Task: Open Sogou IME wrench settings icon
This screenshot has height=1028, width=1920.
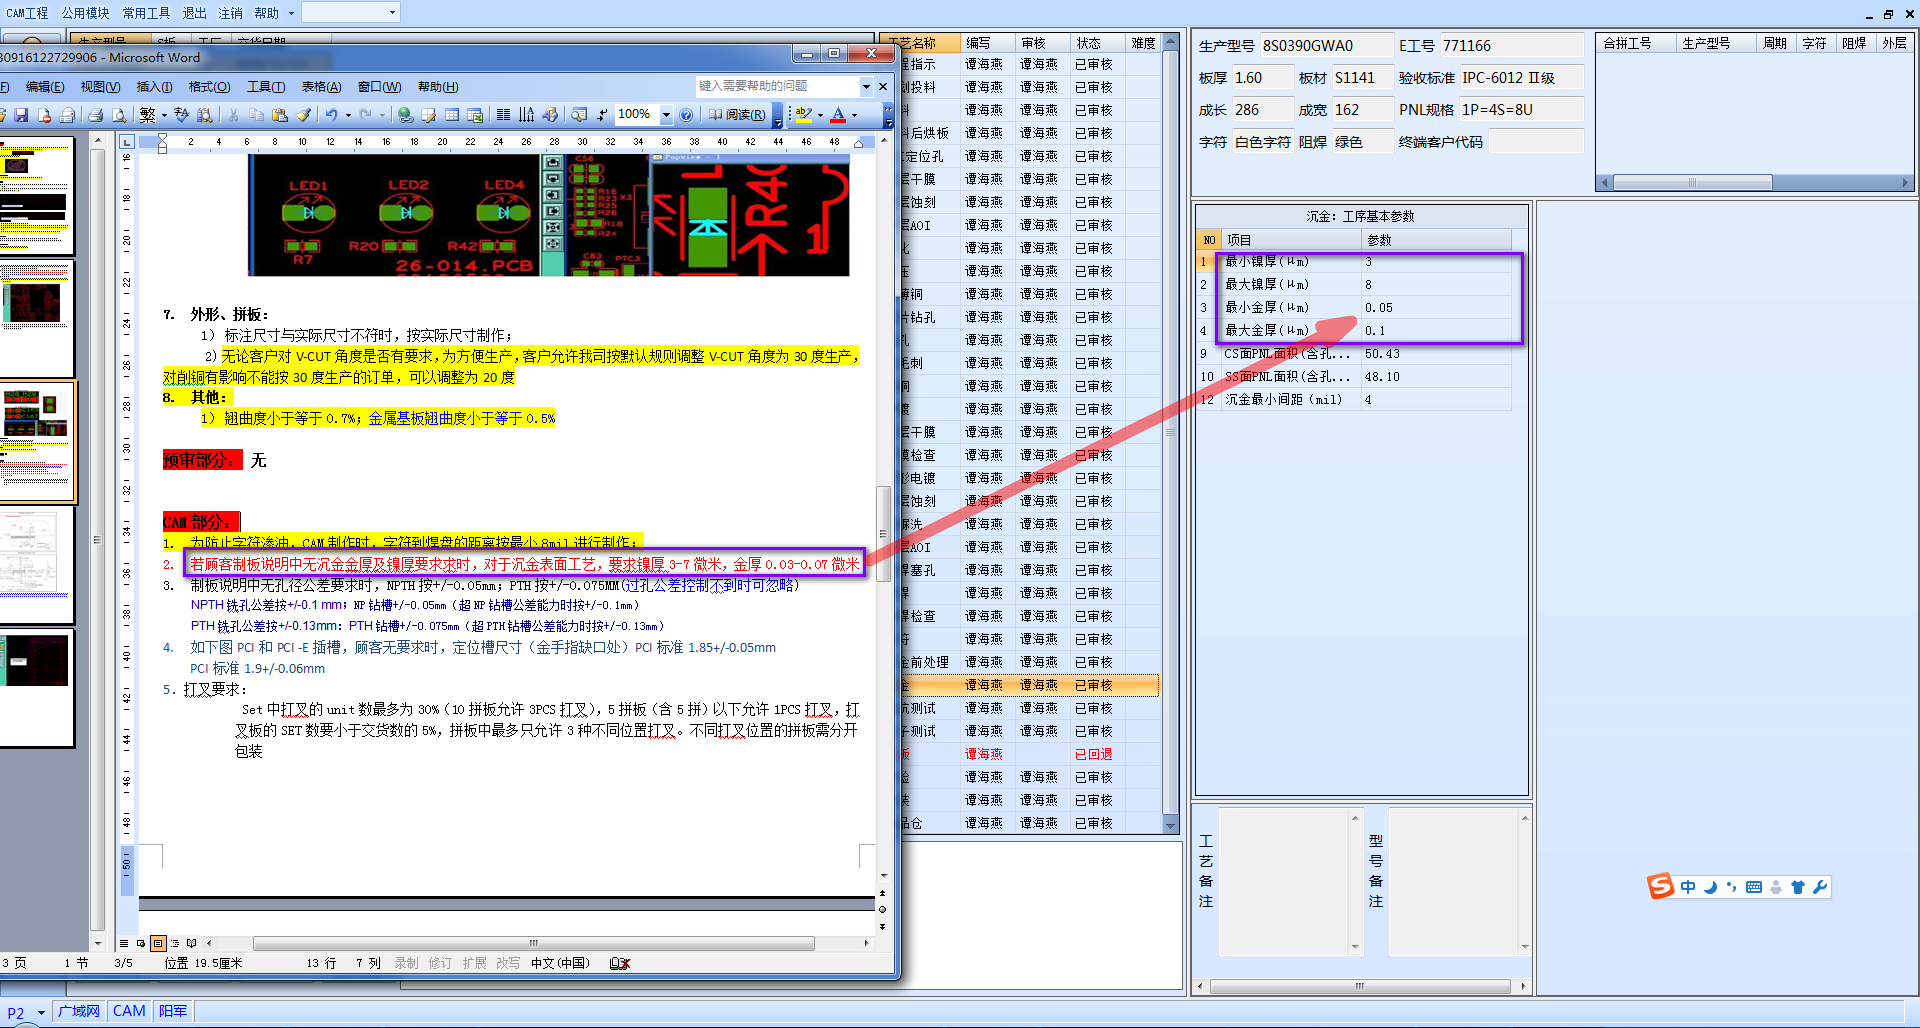Action: (1819, 887)
